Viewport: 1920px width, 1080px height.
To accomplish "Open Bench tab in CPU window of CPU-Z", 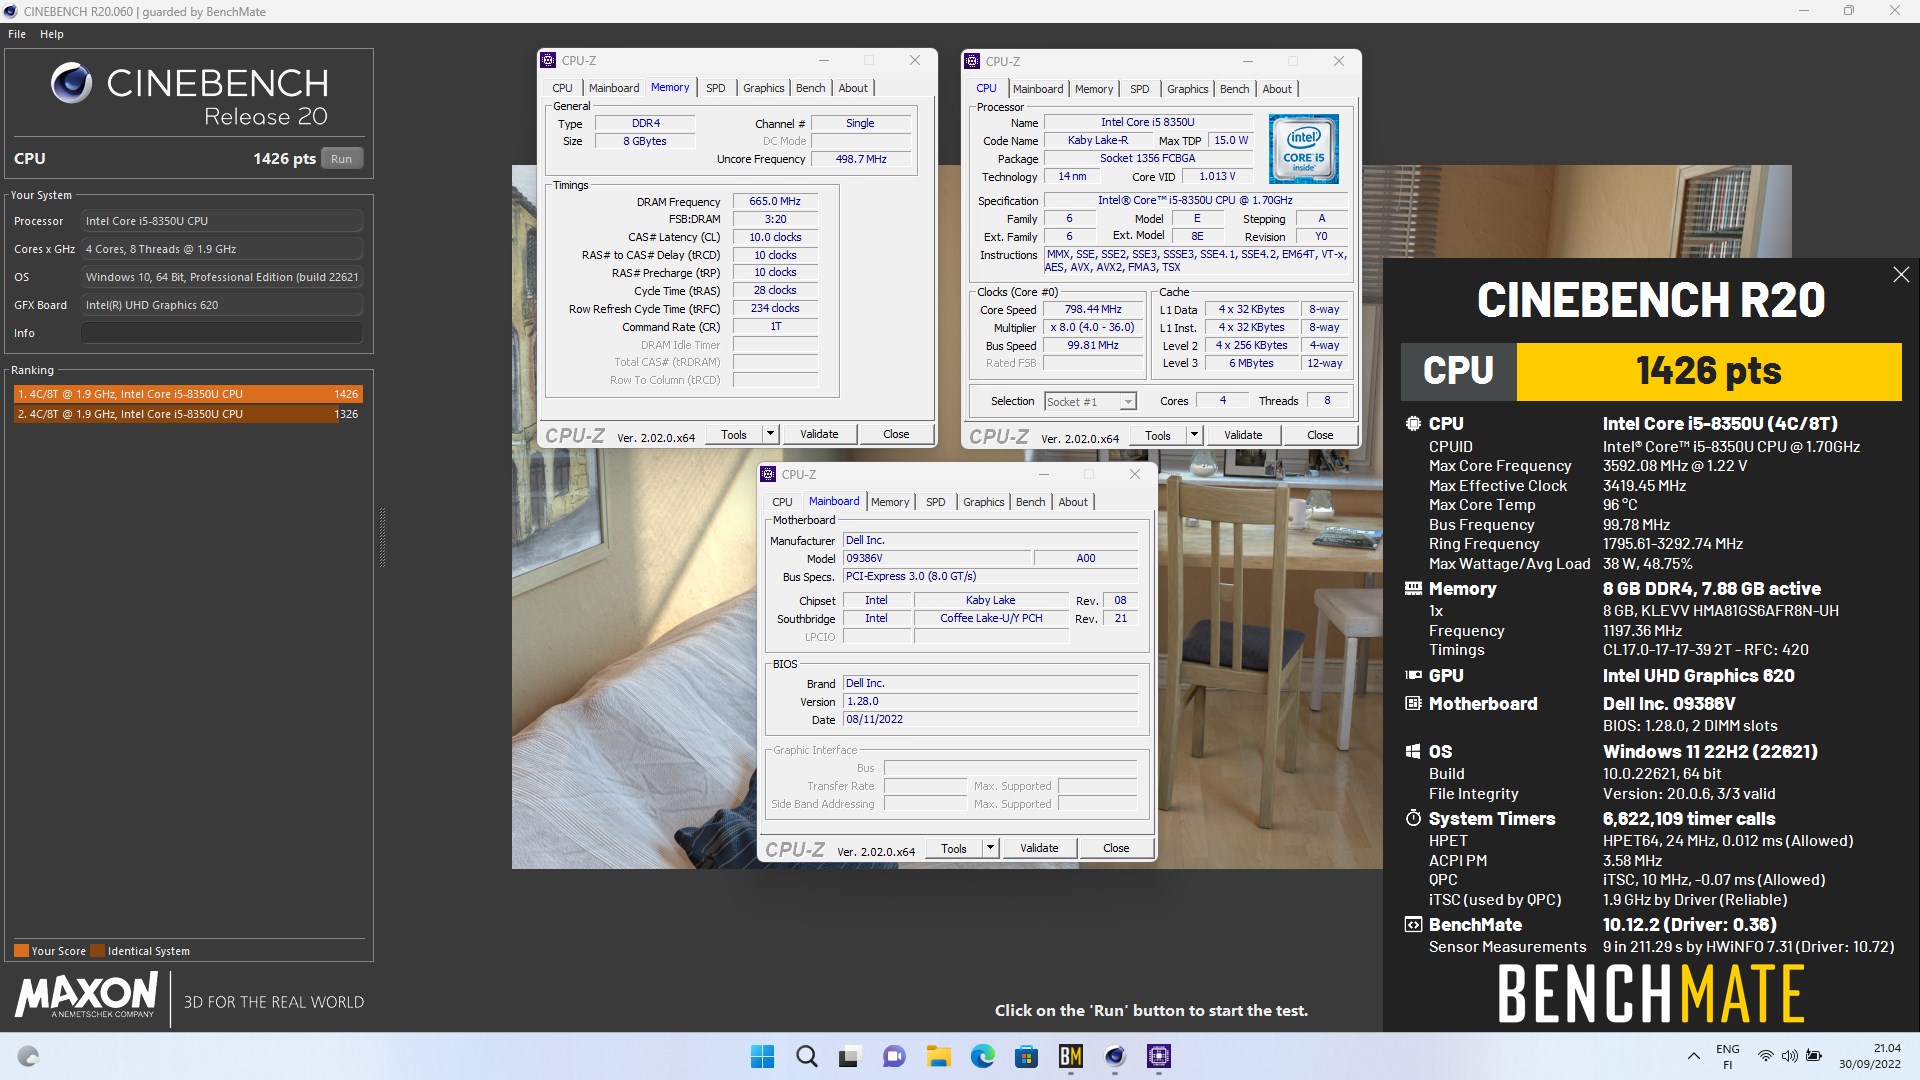I will pyautogui.click(x=1234, y=89).
